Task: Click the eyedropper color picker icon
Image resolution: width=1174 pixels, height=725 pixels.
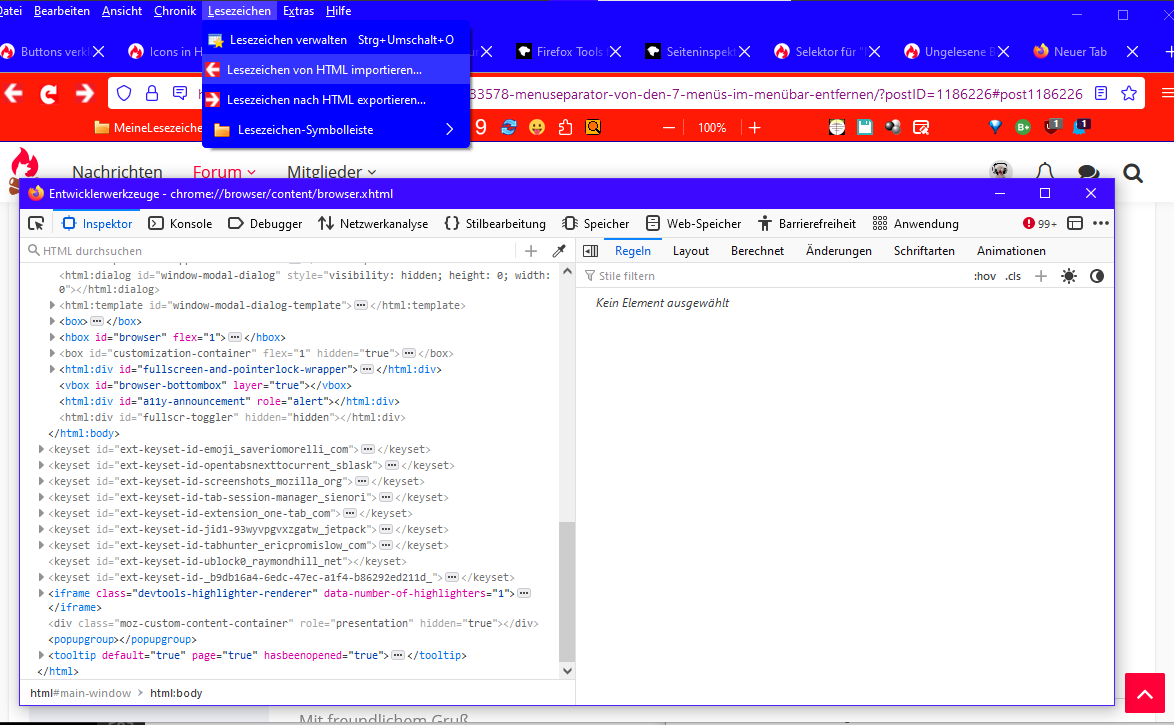Action: click(x=560, y=251)
